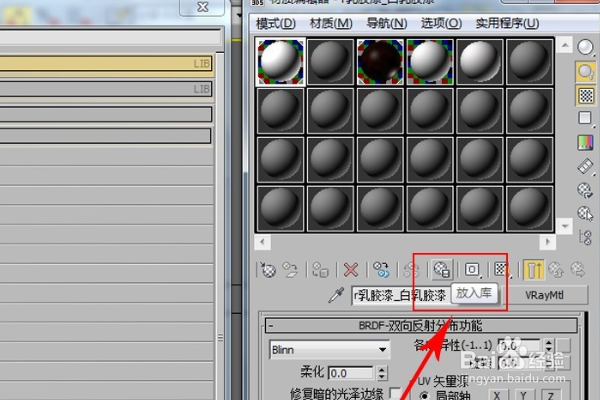This screenshot has width=600, height=400.
Task: Click the Make Preview film icon
Action: [x=585, y=166]
